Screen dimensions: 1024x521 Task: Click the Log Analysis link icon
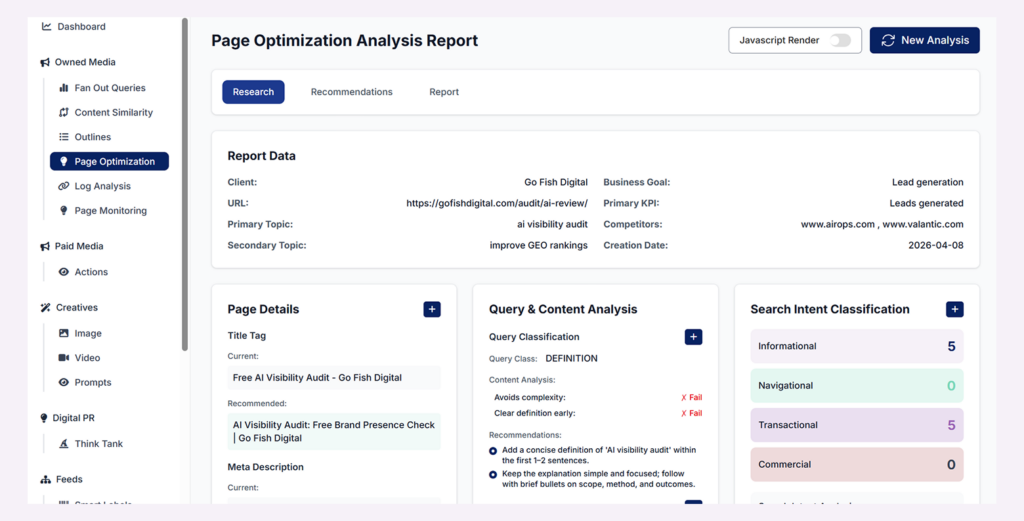pos(64,186)
